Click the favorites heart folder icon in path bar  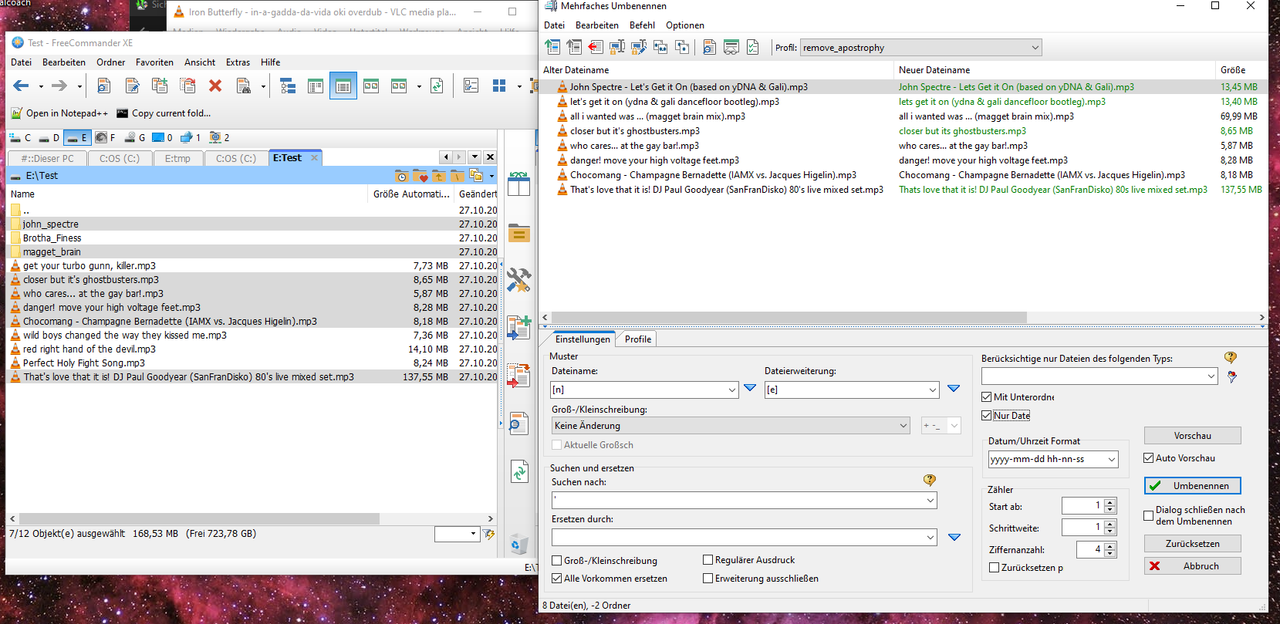click(x=420, y=176)
